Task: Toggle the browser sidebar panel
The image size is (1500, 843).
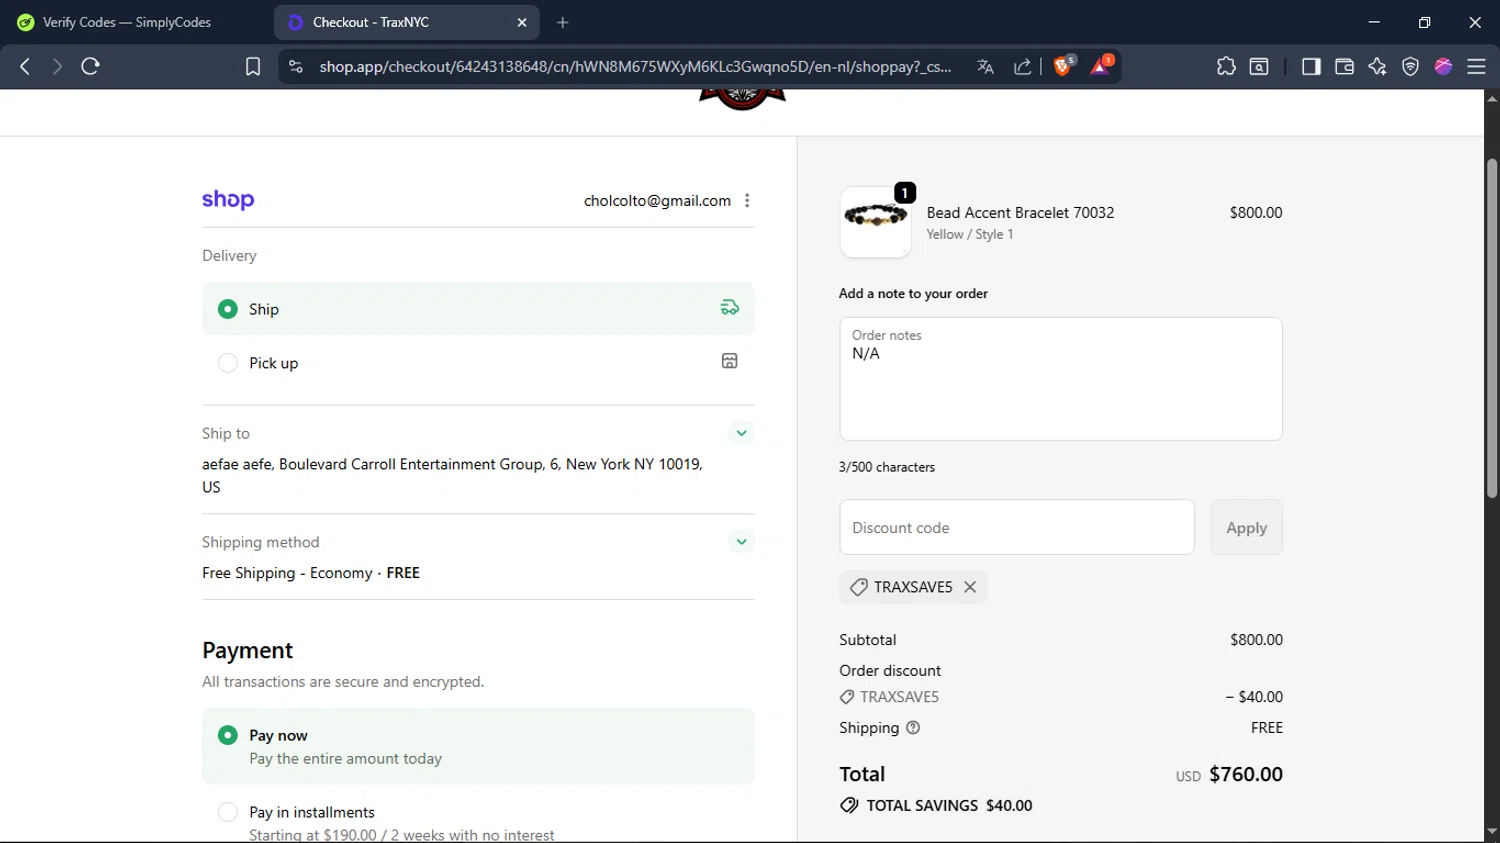Action: [x=1311, y=66]
